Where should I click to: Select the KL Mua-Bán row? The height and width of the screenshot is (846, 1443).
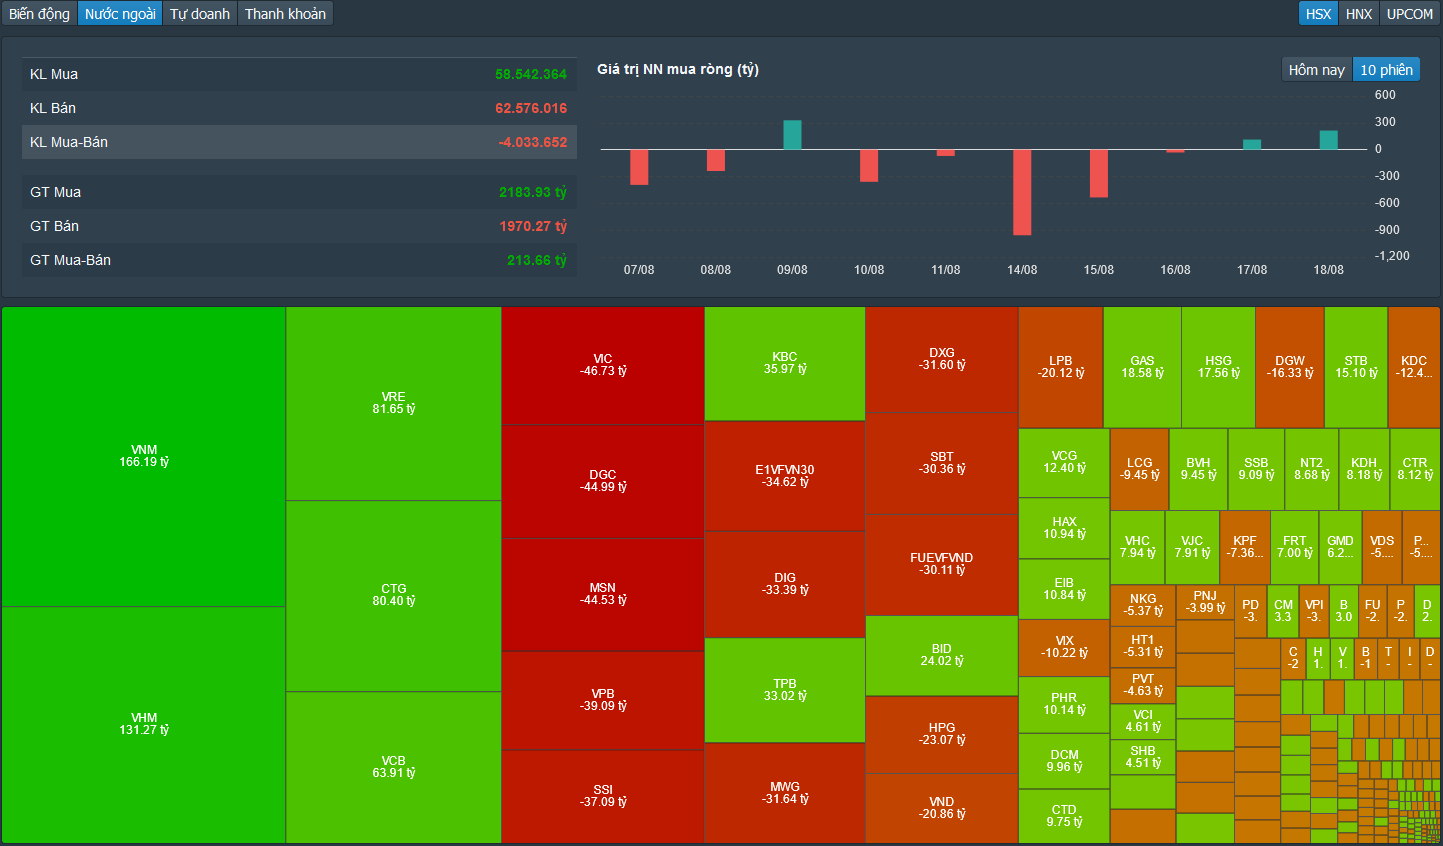pos(299,142)
